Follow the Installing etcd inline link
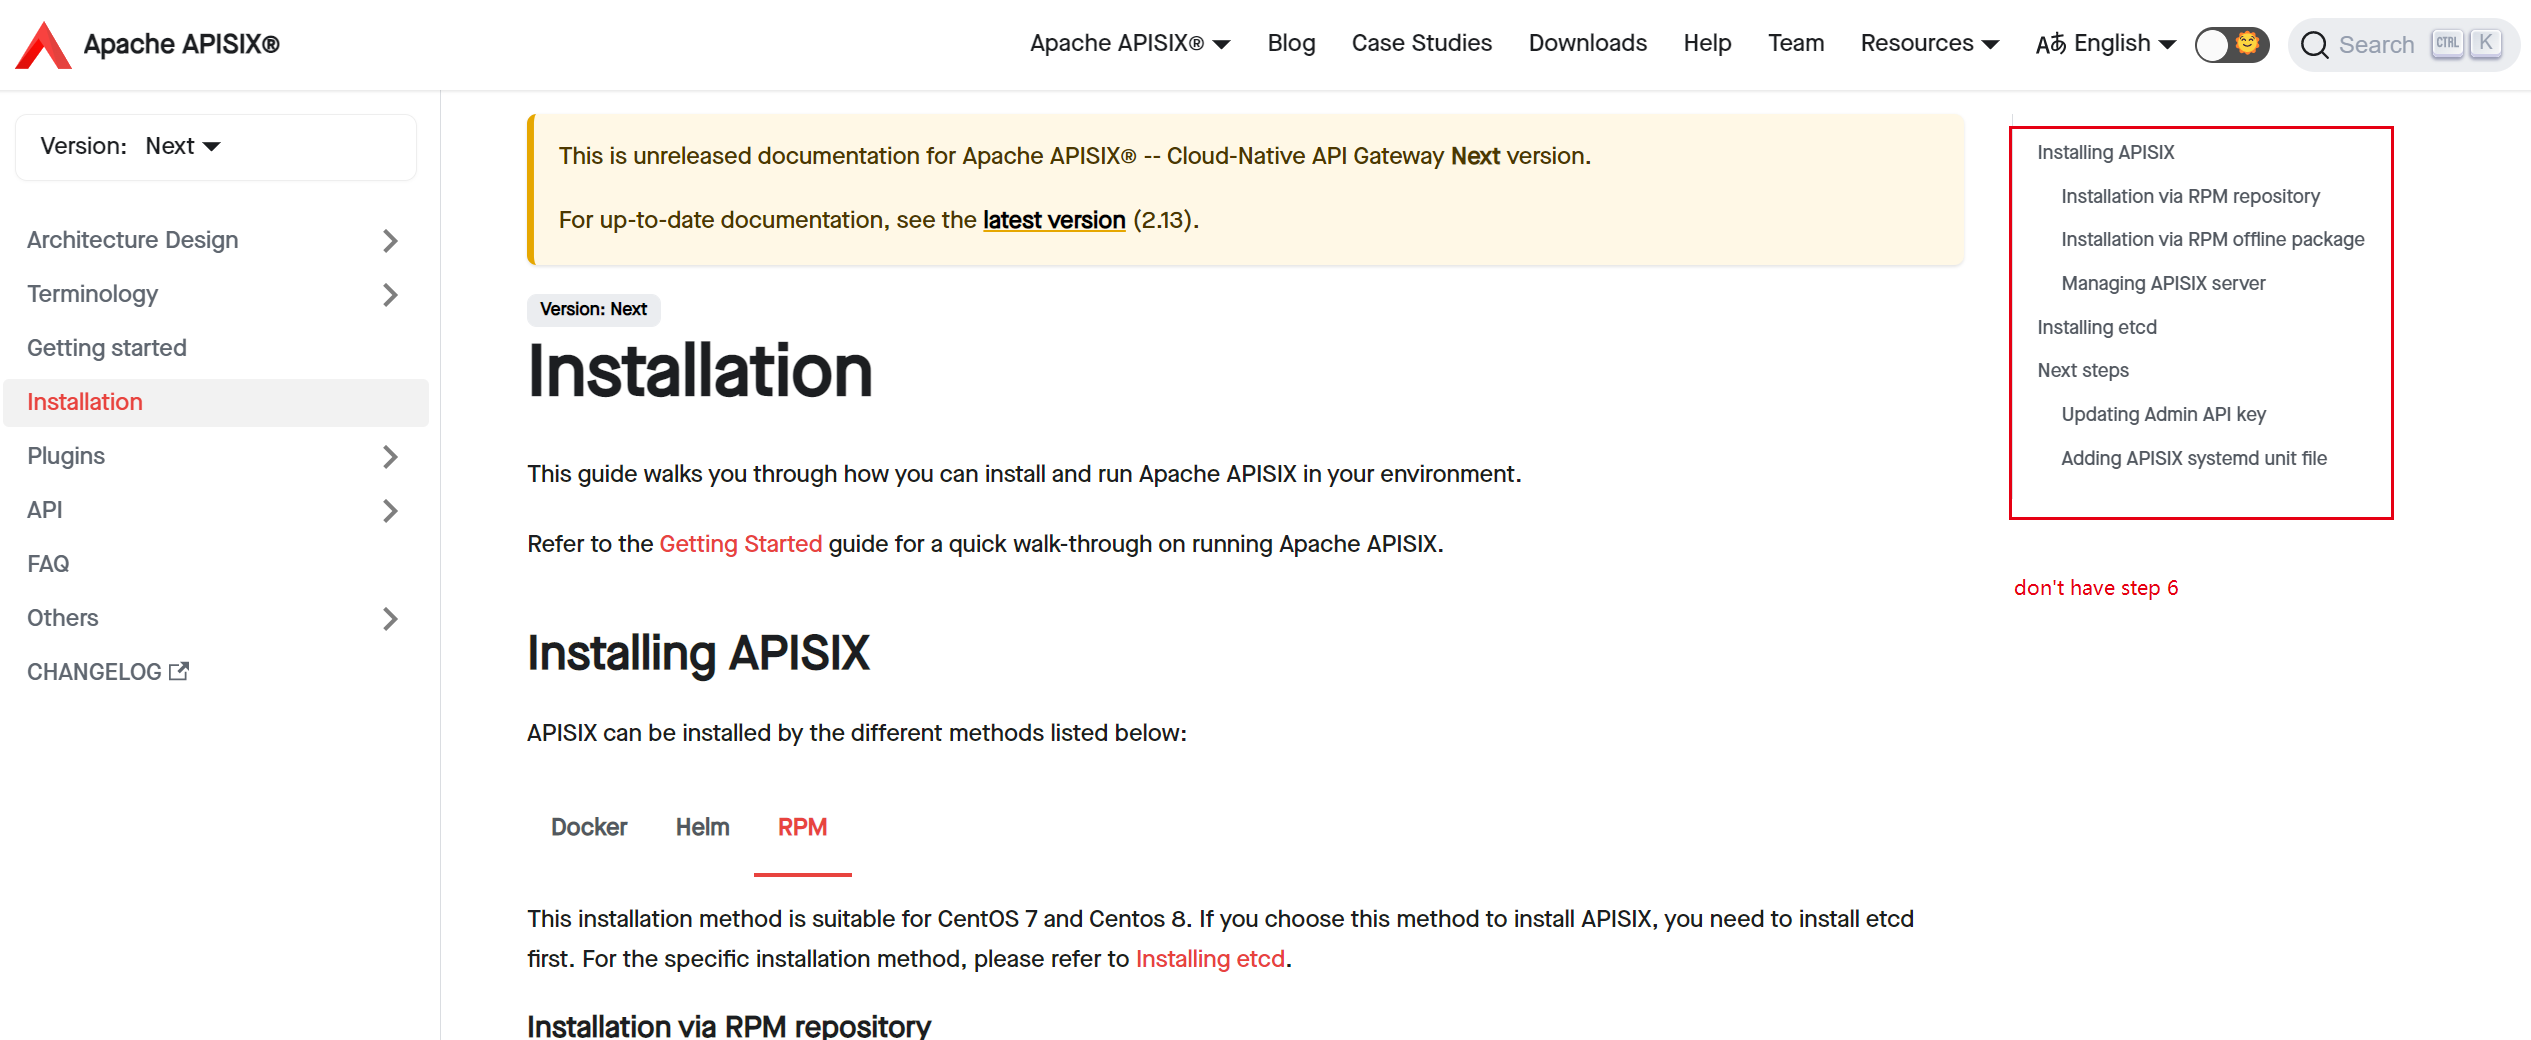Image resolution: width=2531 pixels, height=1040 pixels. point(1210,959)
